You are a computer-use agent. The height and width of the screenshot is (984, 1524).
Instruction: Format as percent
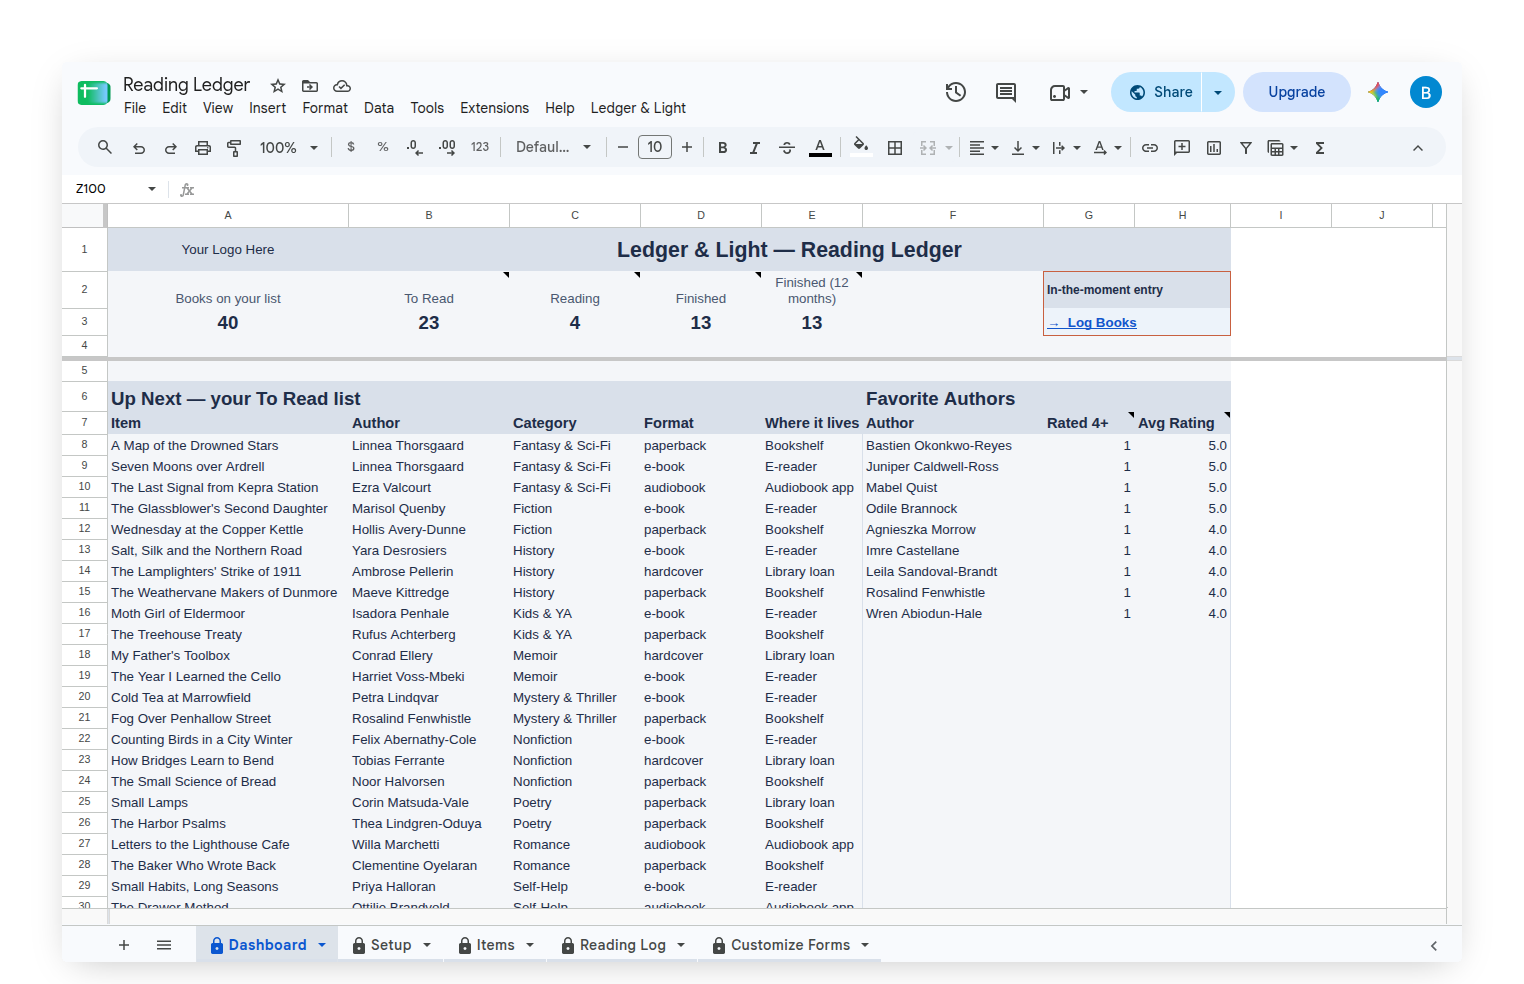[x=383, y=147]
